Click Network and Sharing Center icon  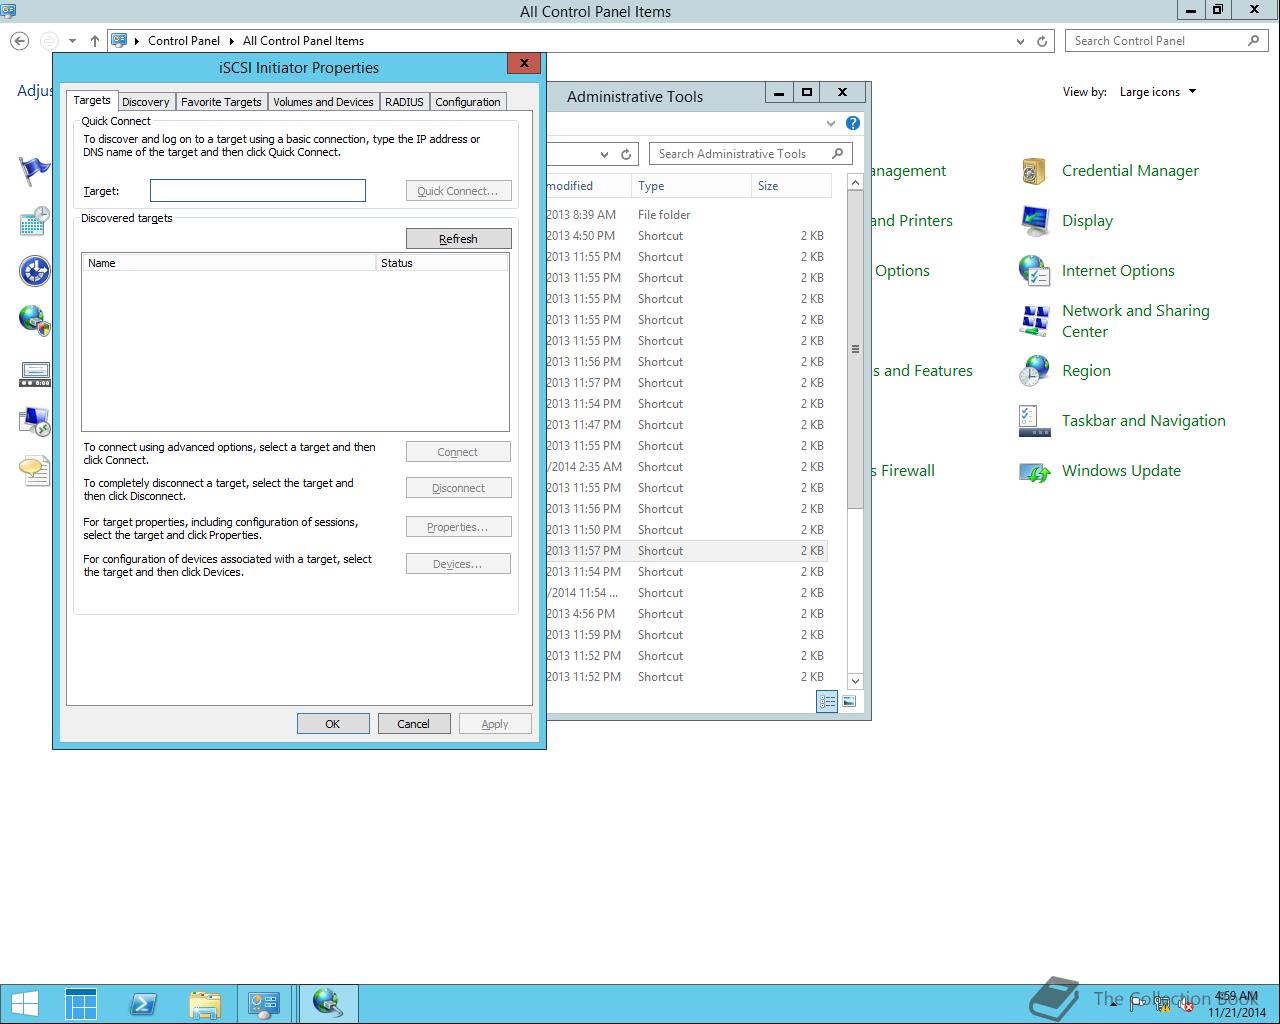coord(1034,321)
